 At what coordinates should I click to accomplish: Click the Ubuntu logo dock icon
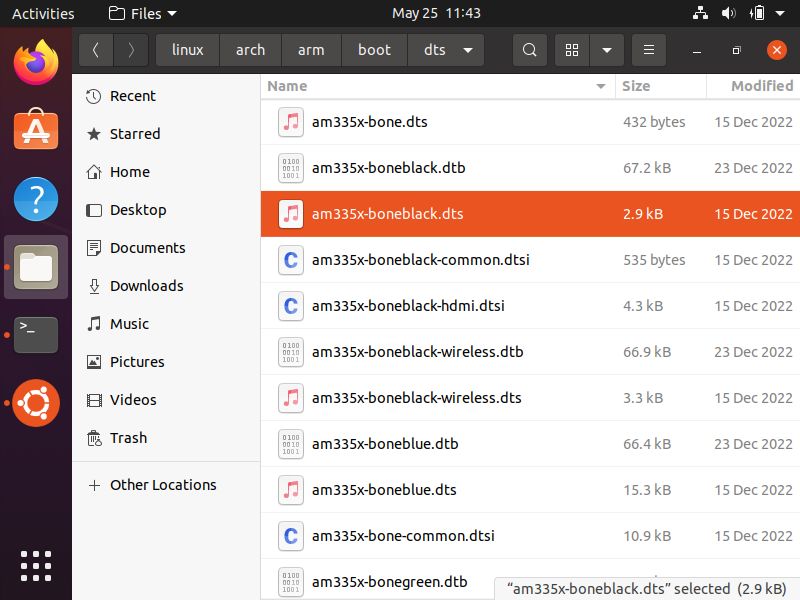[36, 403]
